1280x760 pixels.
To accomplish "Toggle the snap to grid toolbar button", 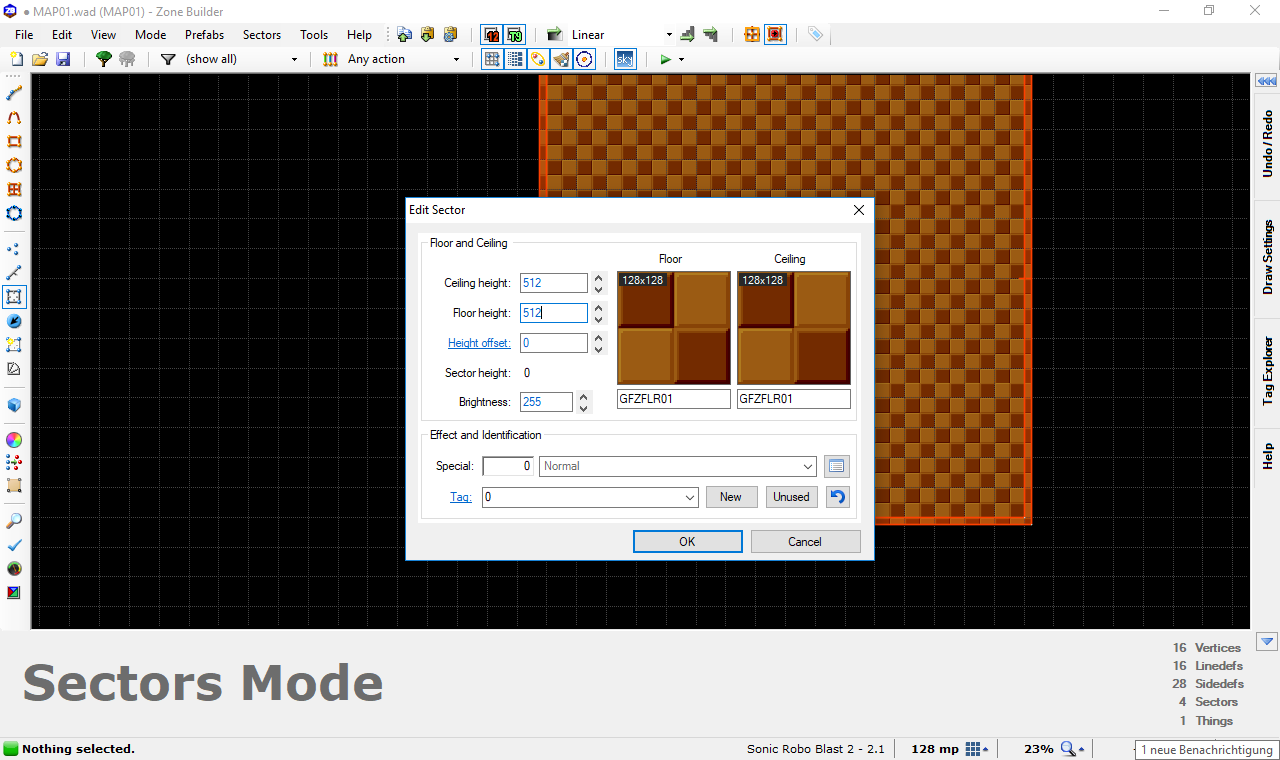I will tap(491, 59).
